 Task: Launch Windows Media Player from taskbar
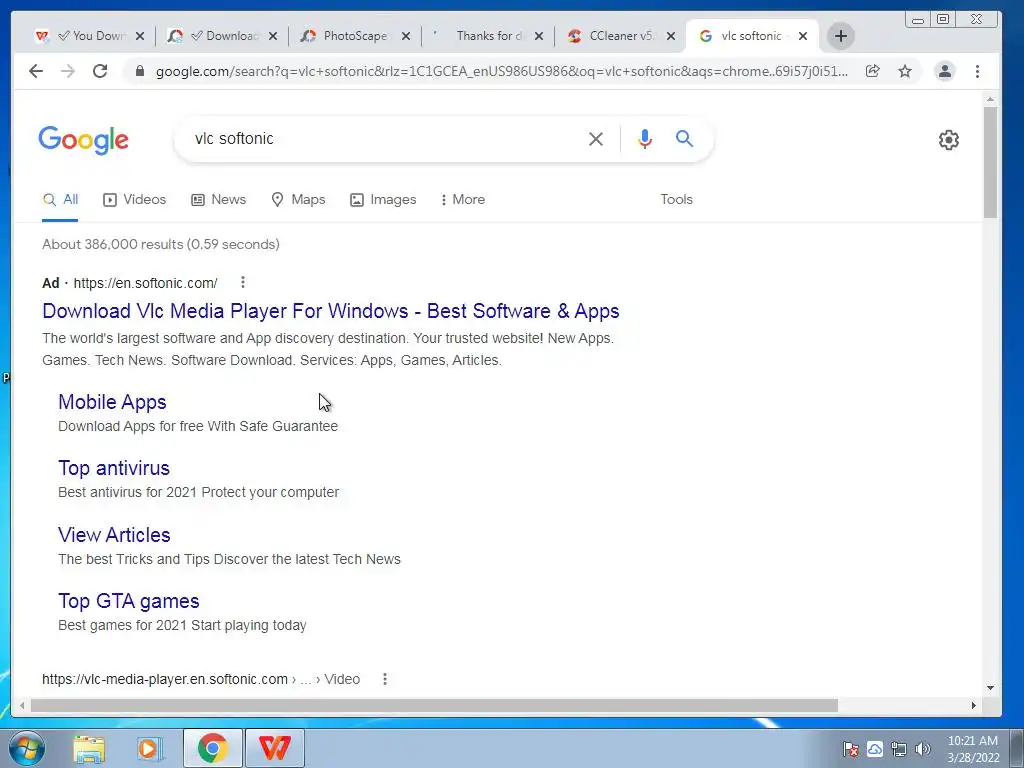tap(150, 748)
